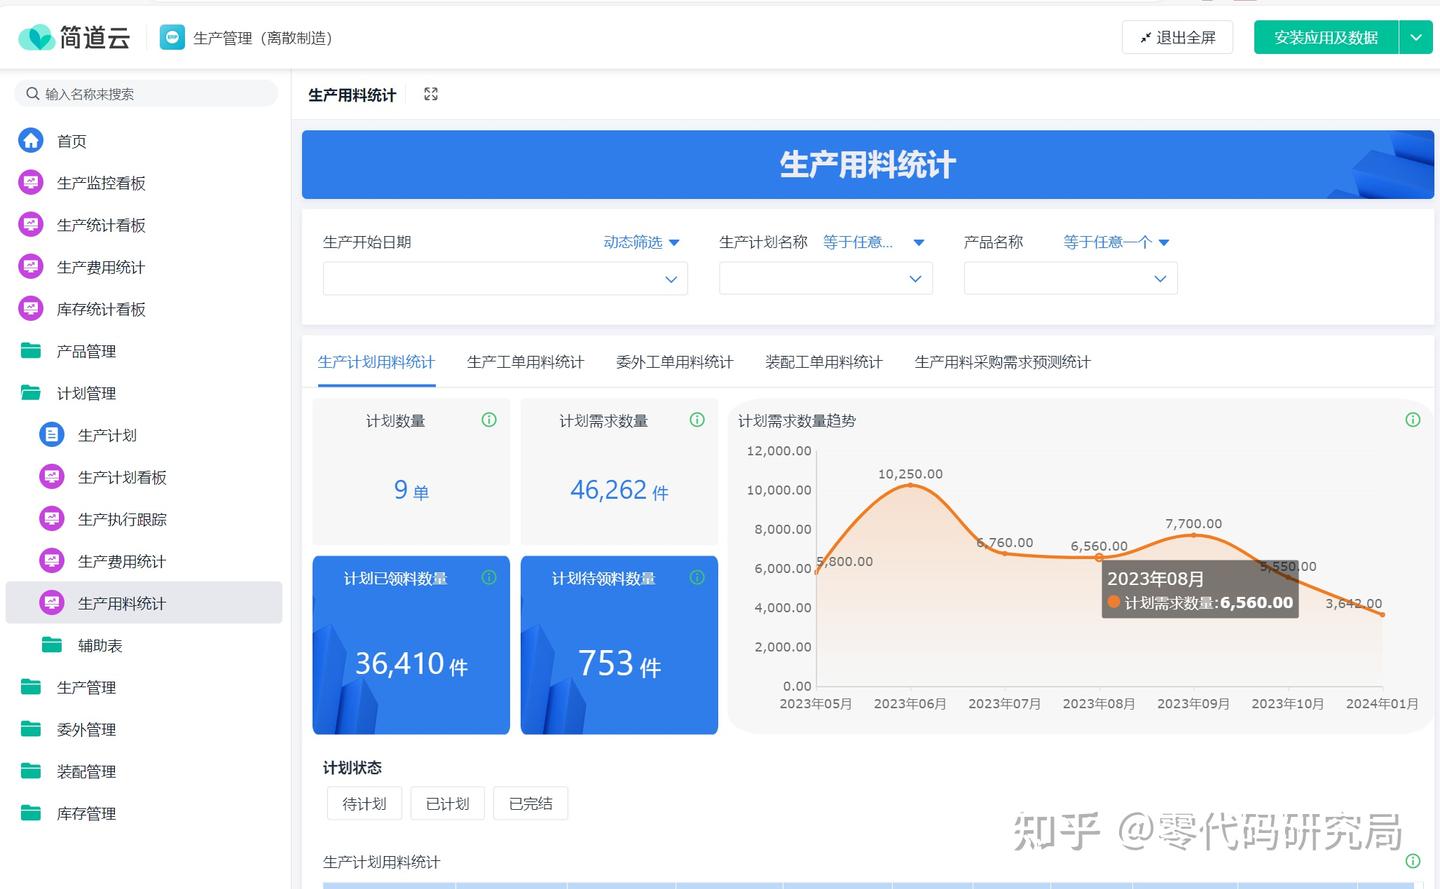Click the fullscreen expand icon beside 生产用料统计 title
This screenshot has height=889, width=1440.
431,94
